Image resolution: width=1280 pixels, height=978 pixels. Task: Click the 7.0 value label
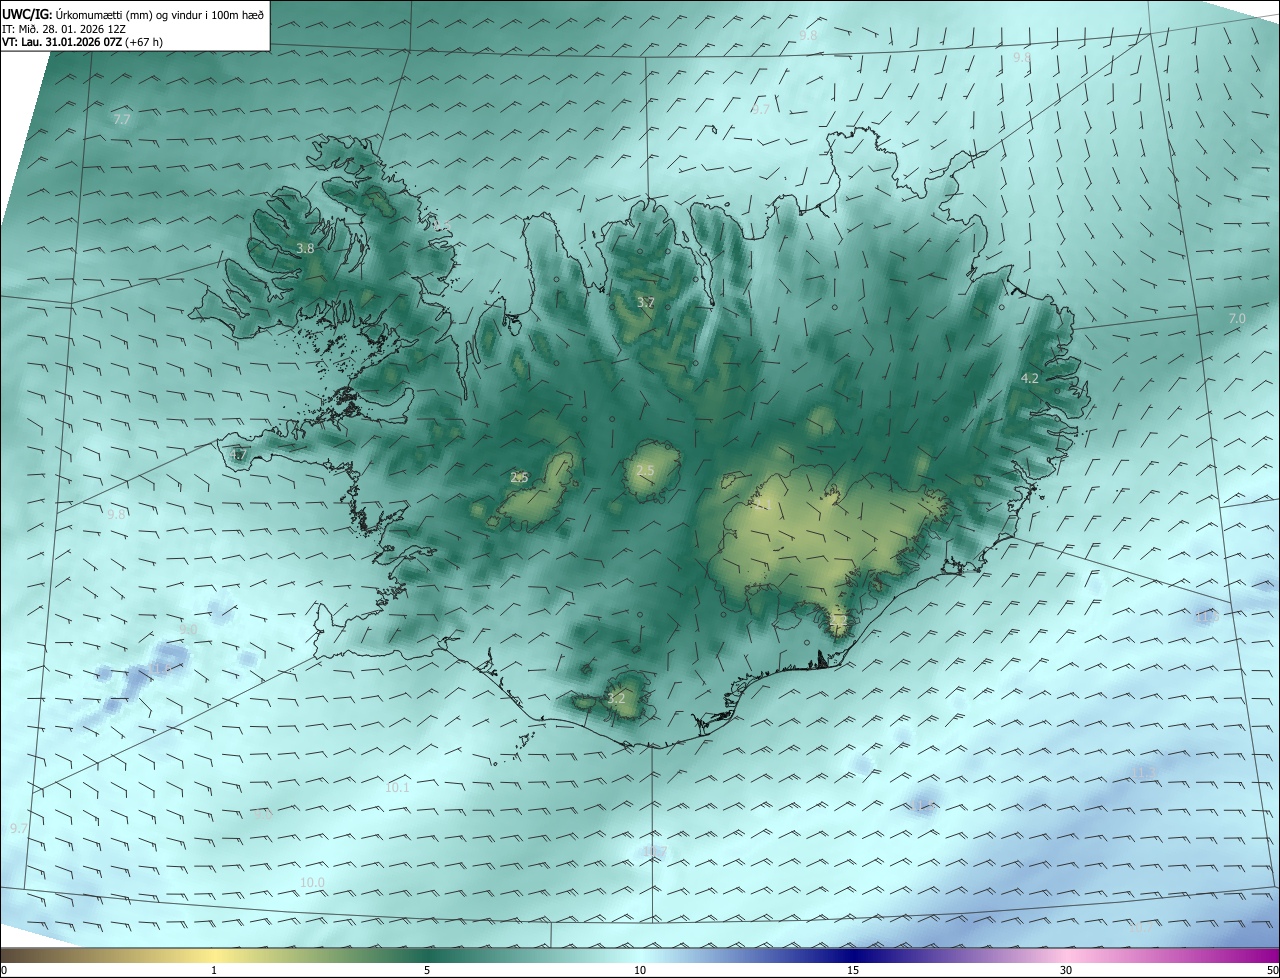point(1237,318)
